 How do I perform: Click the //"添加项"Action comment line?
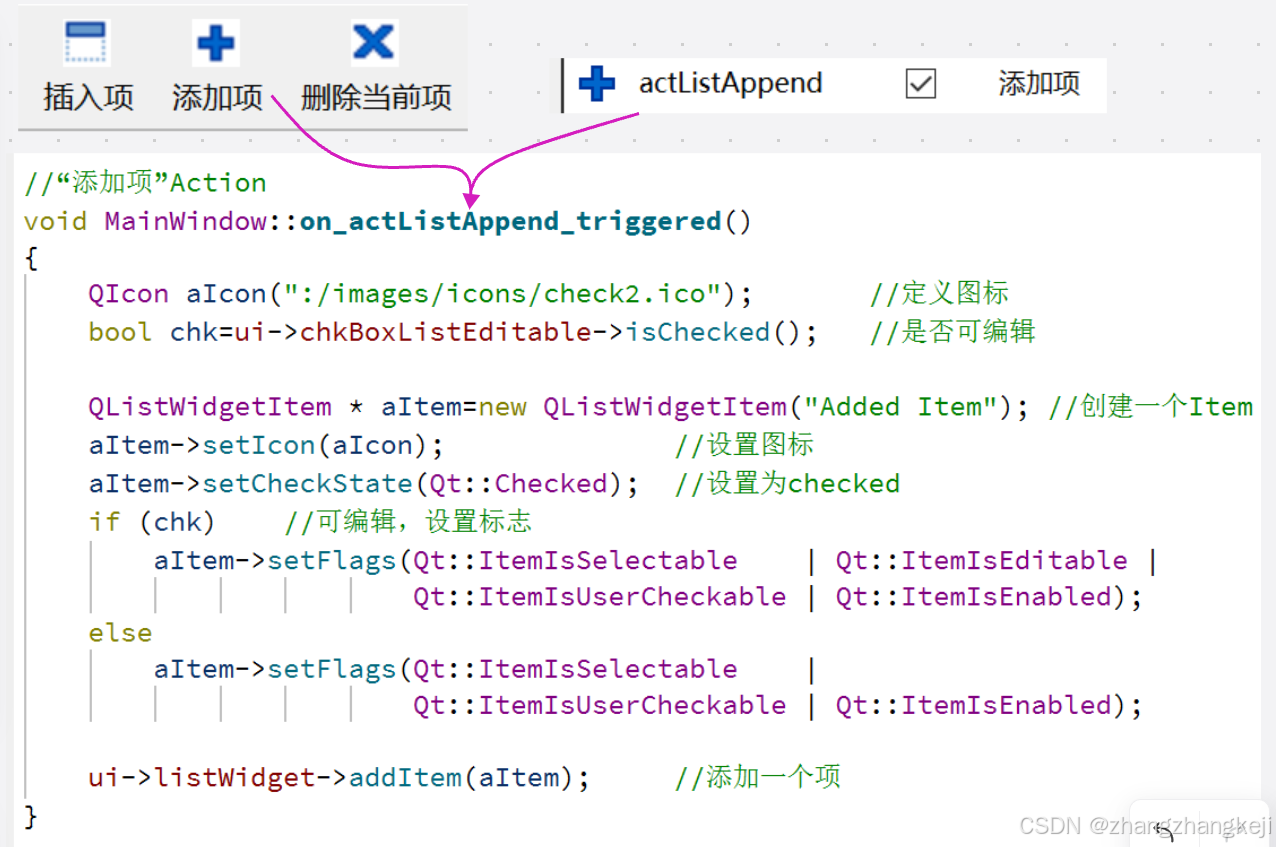coord(146,183)
